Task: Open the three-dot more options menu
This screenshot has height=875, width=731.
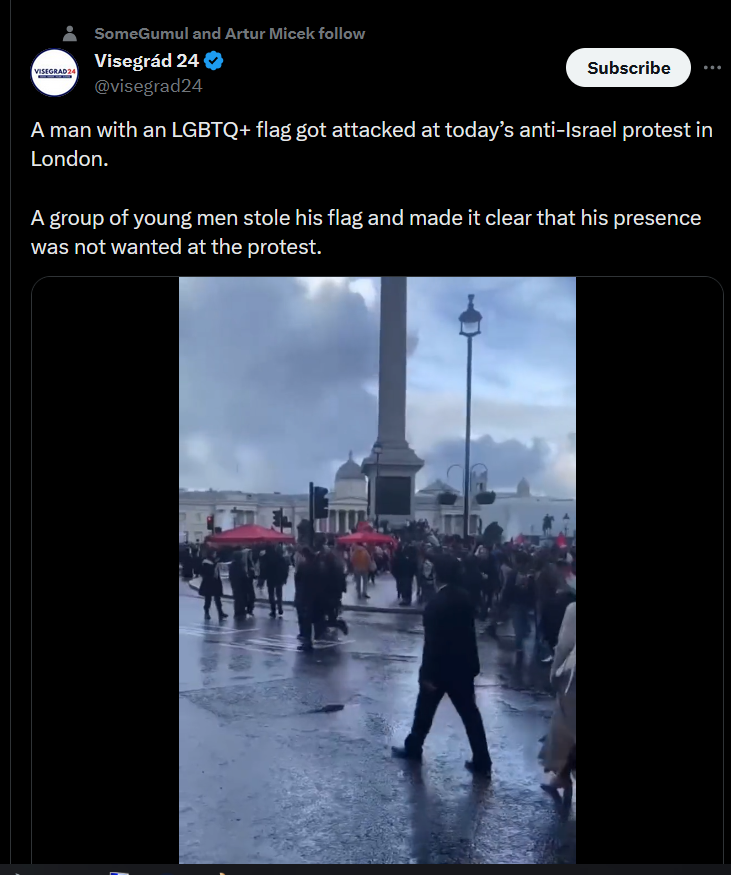Action: 712,68
